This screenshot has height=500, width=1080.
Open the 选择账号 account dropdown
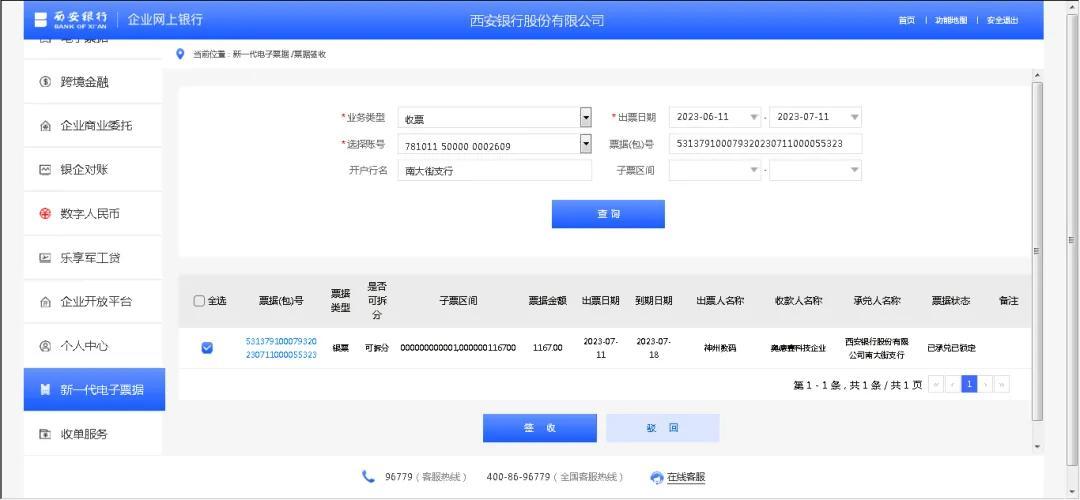click(585, 144)
